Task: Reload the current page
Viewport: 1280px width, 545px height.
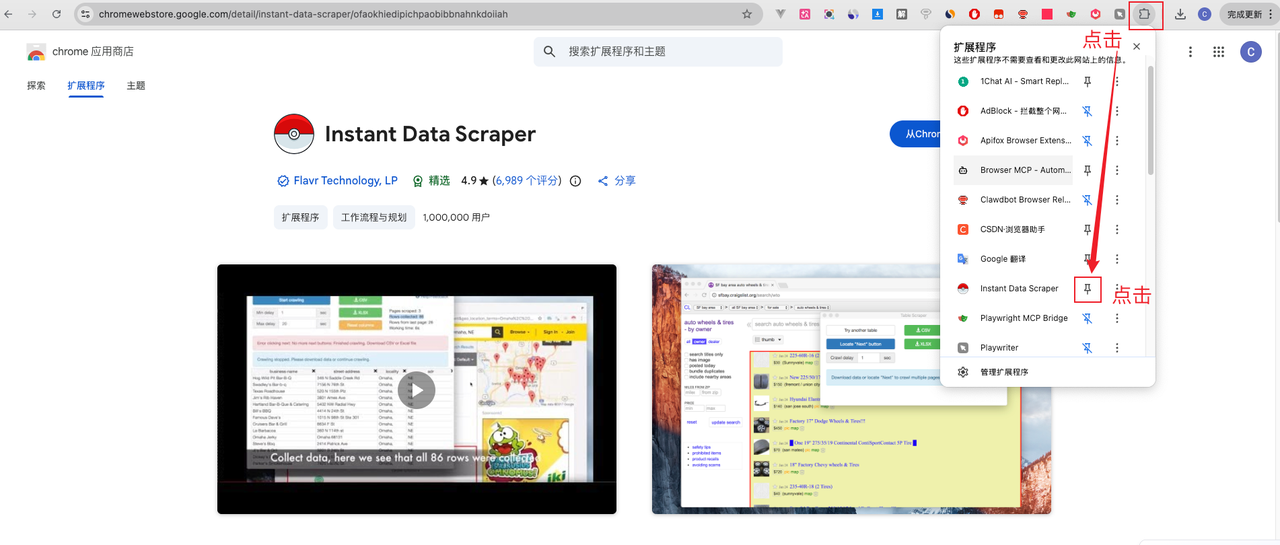Action: pyautogui.click(x=56, y=14)
